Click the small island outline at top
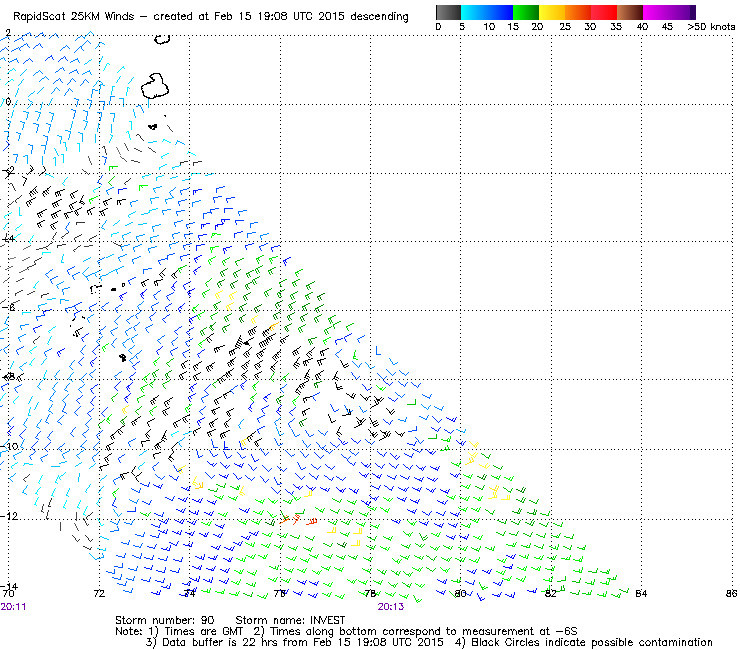The image size is (740, 650). coord(162,39)
